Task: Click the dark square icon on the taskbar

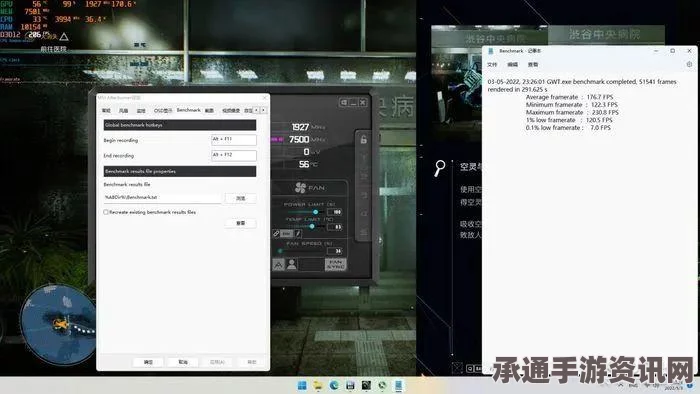Action: coord(366,385)
